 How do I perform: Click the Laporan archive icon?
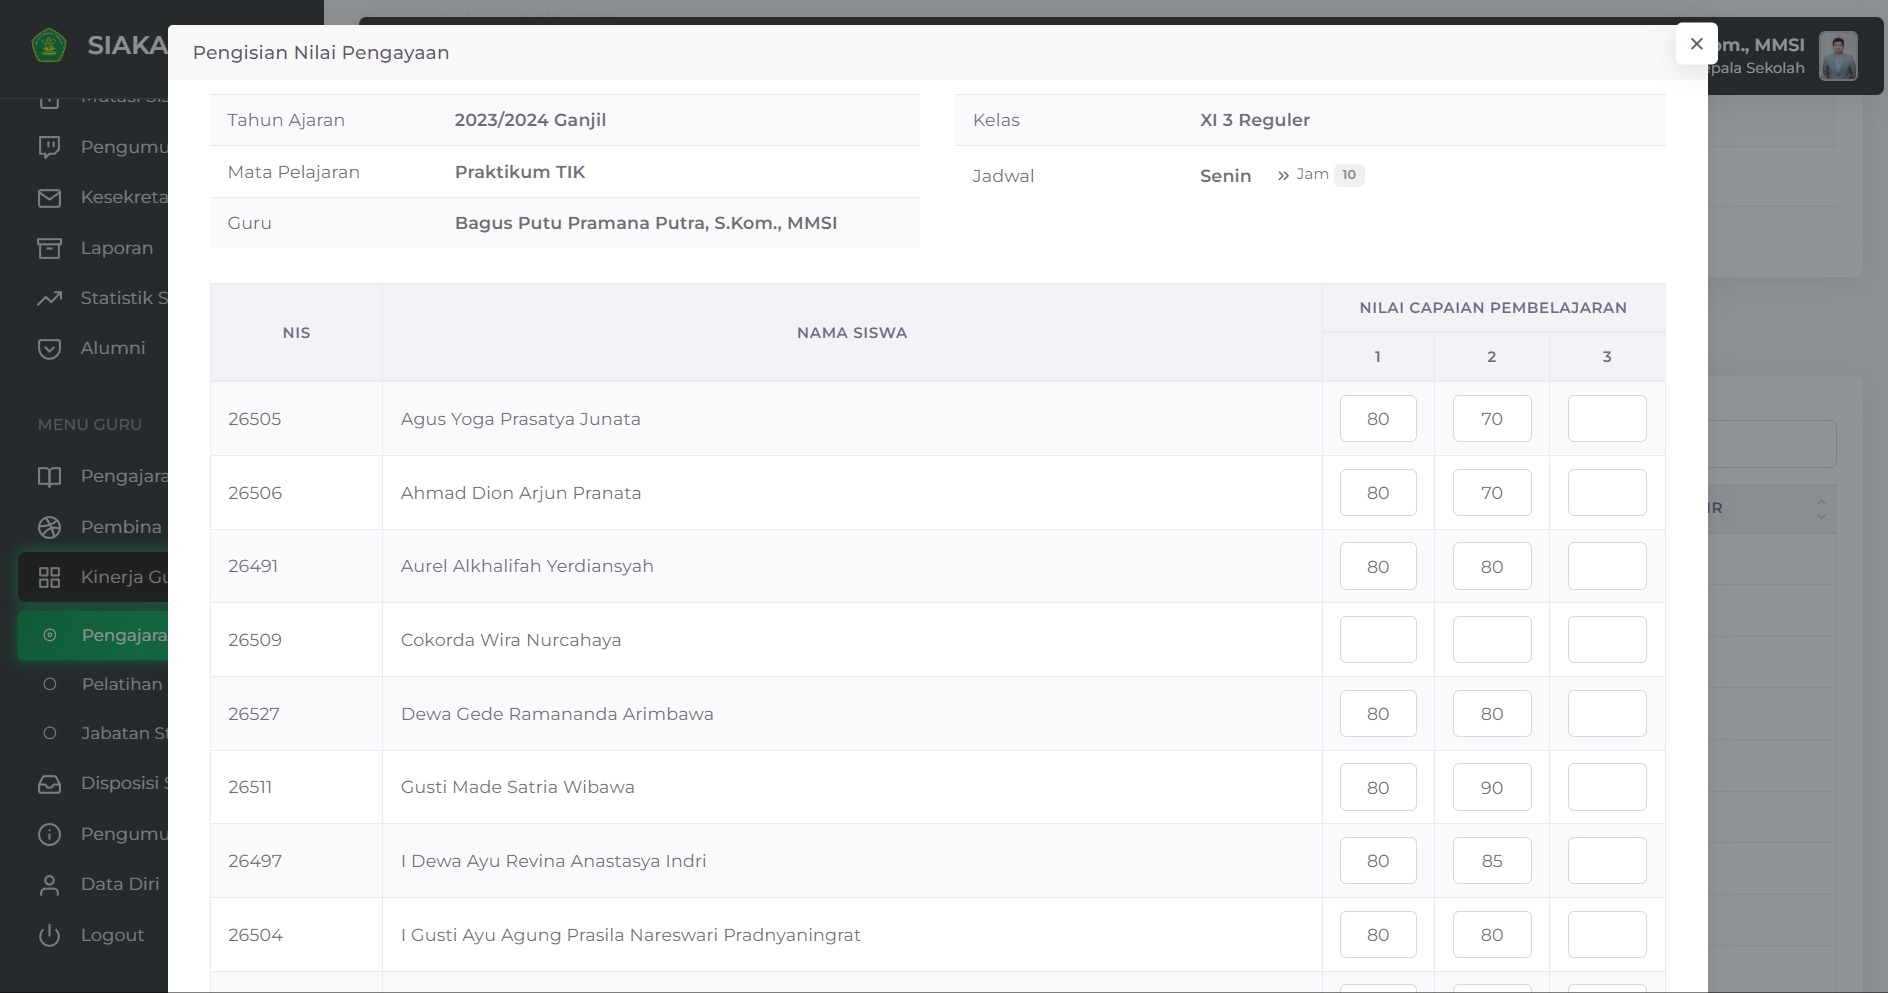pos(49,248)
